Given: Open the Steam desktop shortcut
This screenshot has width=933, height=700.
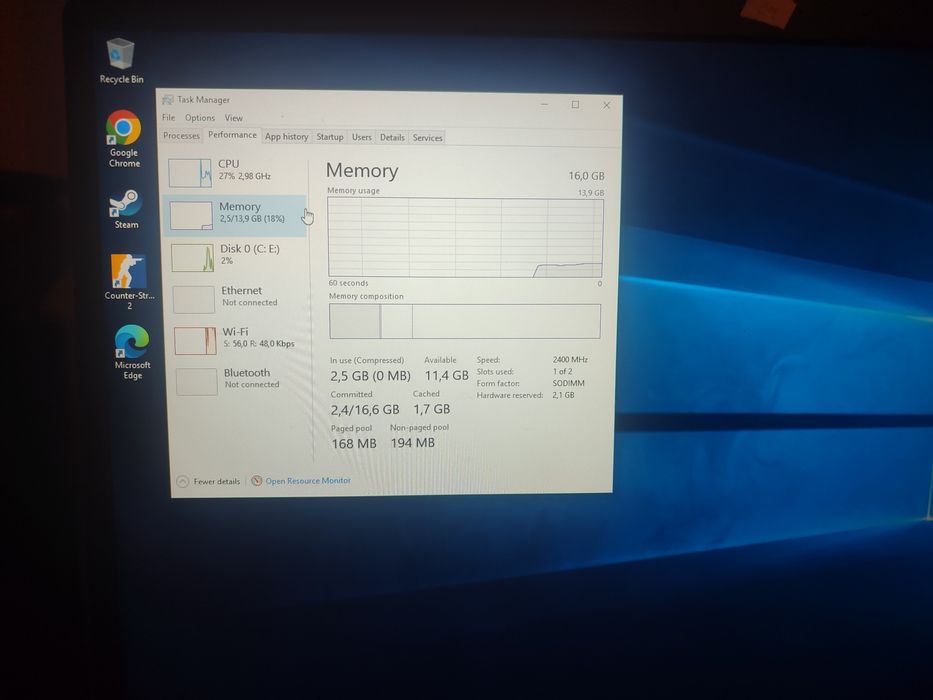Looking at the screenshot, I should [x=126, y=210].
